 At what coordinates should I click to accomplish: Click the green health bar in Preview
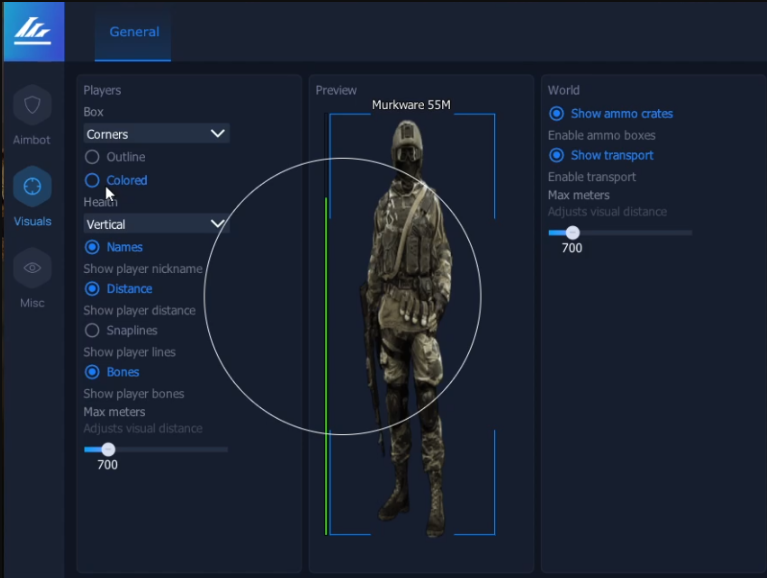point(326,366)
